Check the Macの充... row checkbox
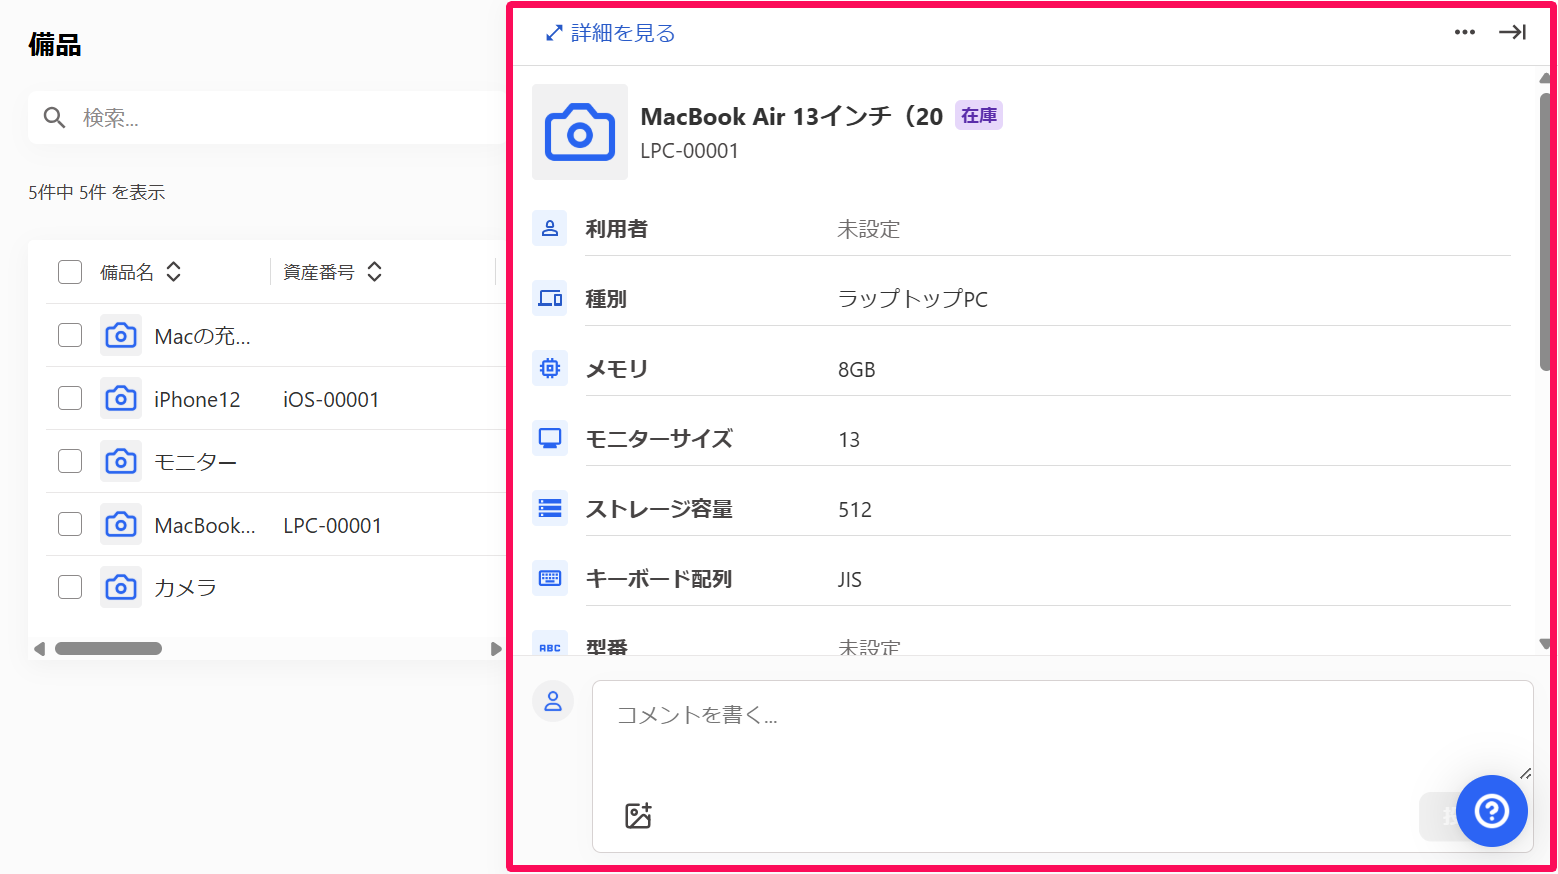This screenshot has height=874, width=1558. click(70, 335)
